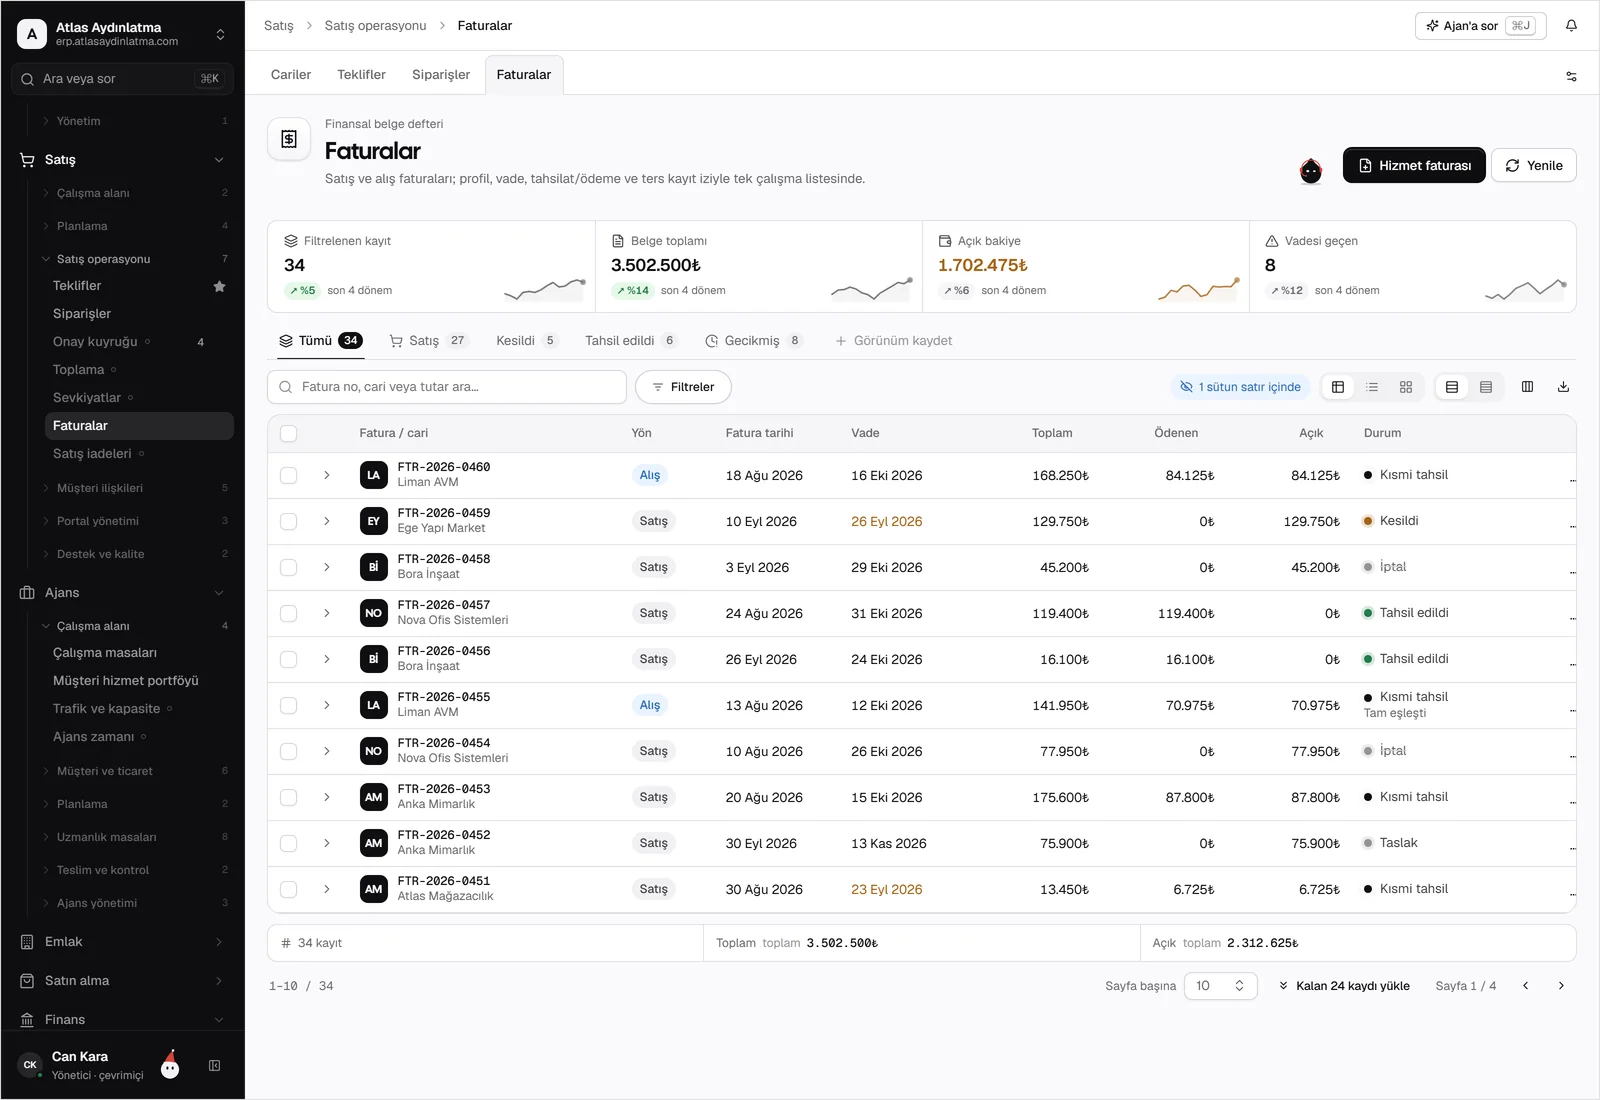Open page settings sliders icon near the tabs

[x=1571, y=76]
